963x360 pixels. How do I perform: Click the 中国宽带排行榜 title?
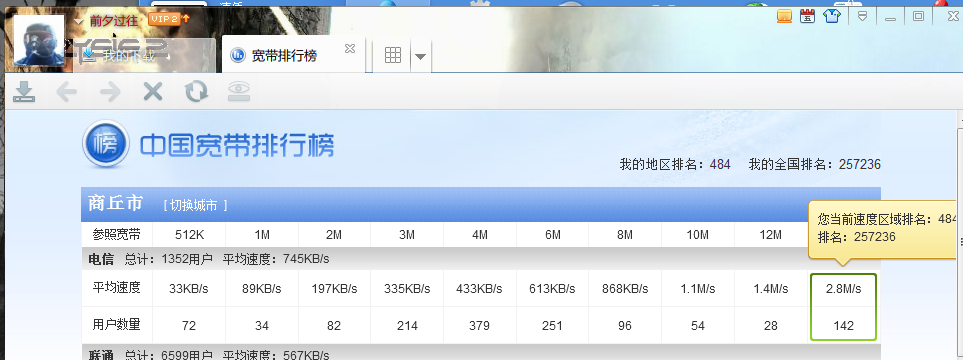[237, 146]
